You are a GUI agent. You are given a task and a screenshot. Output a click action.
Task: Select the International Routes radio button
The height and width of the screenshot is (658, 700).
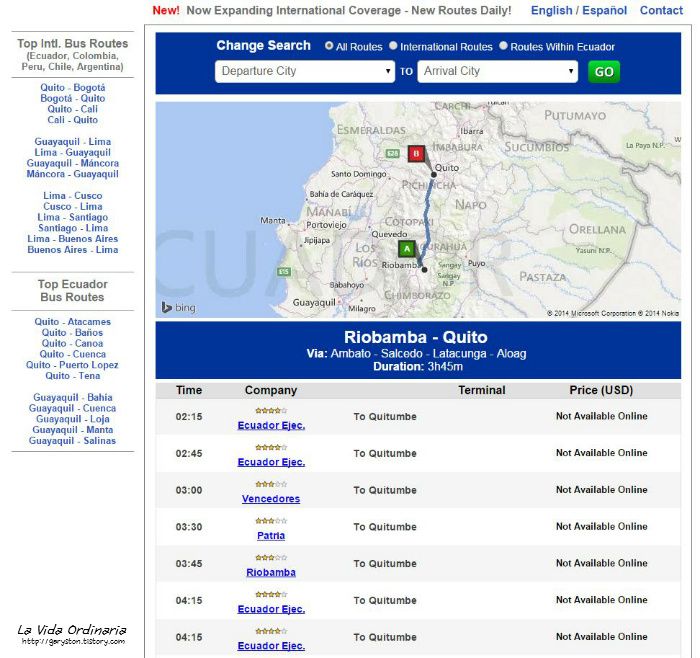point(393,46)
